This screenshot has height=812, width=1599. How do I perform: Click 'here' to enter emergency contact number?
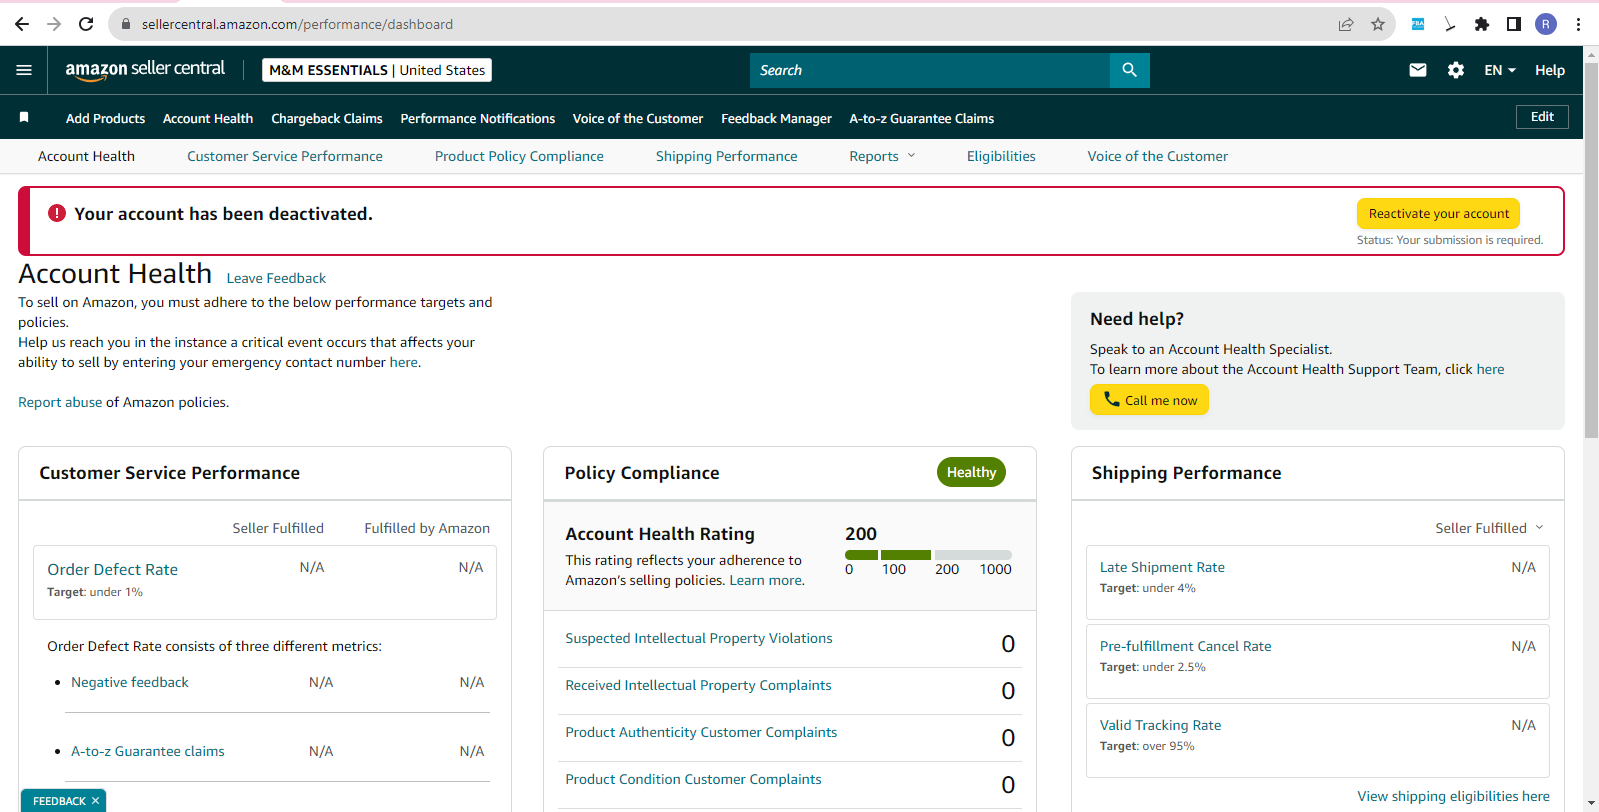(x=404, y=362)
